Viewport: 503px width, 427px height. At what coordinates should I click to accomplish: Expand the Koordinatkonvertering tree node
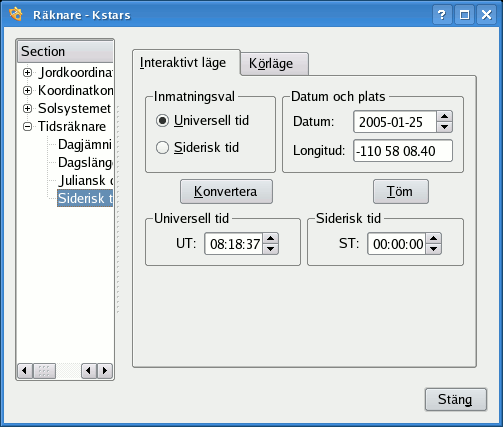27,90
